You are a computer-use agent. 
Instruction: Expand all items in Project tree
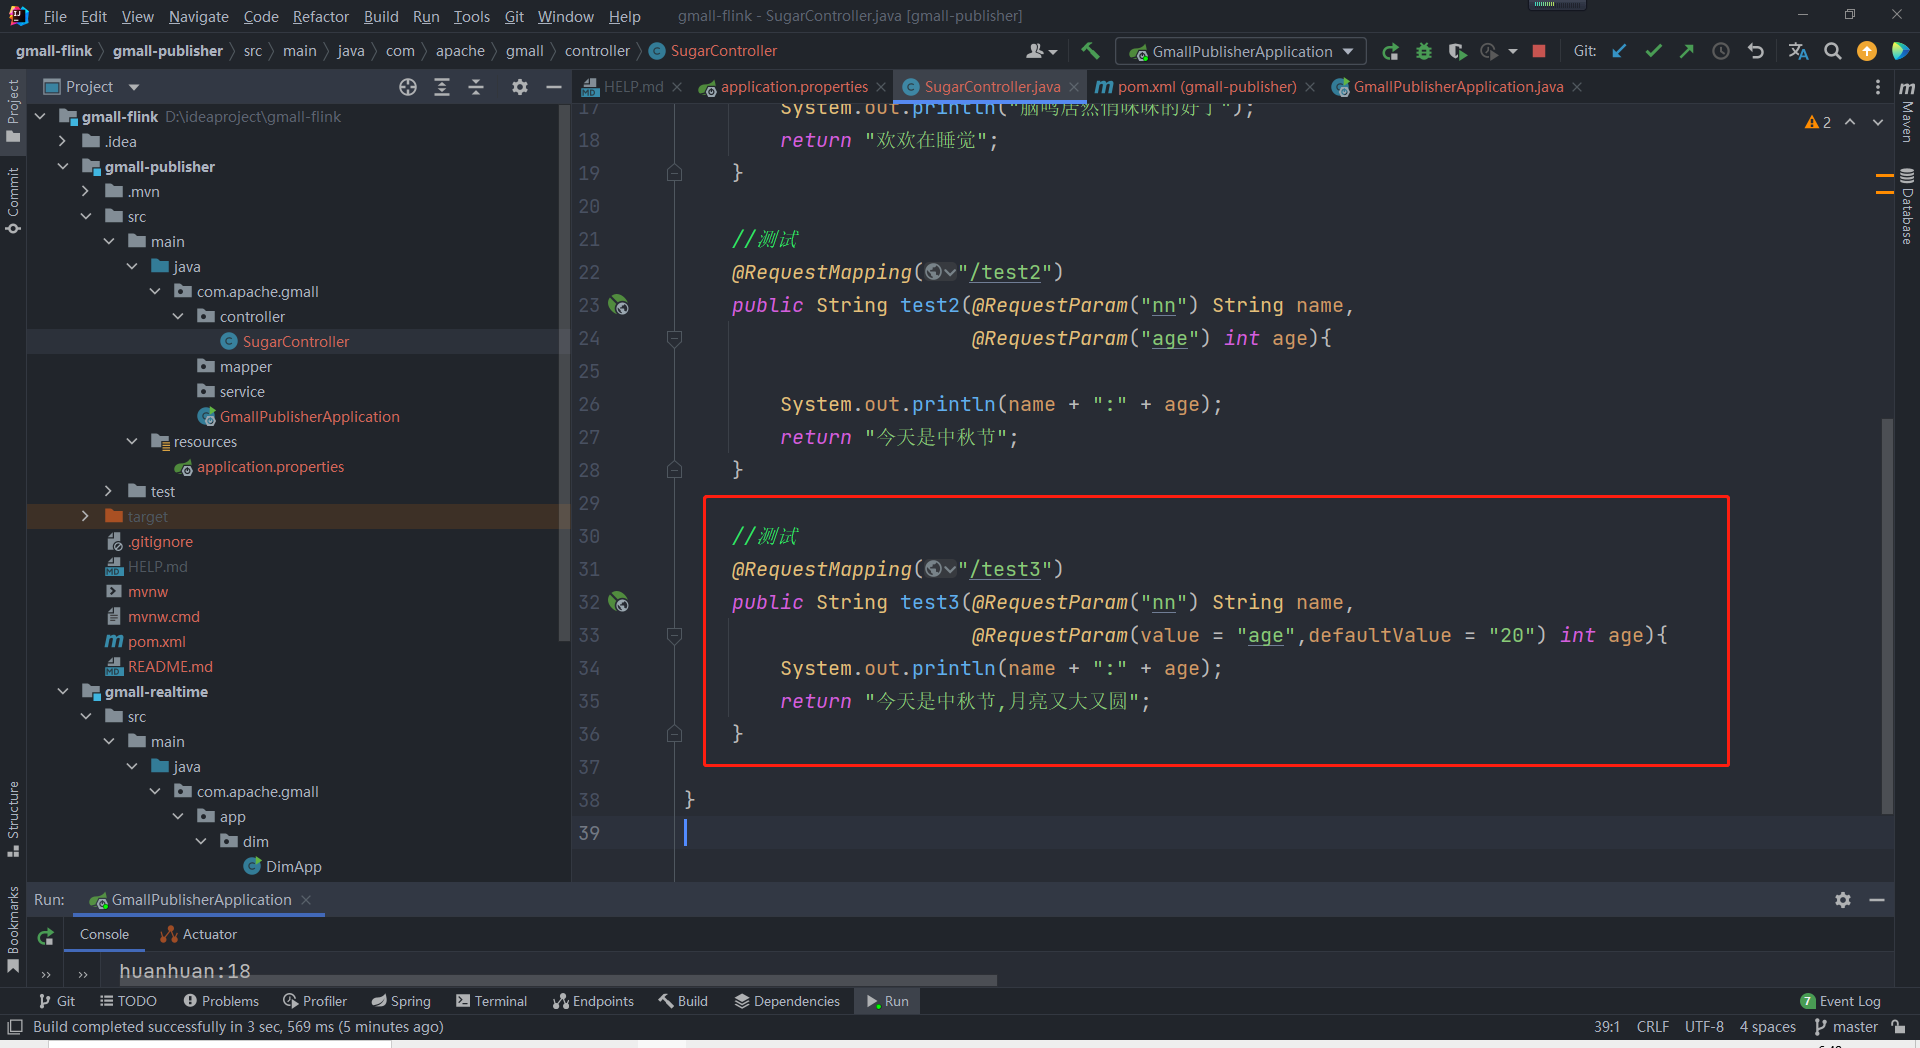click(x=442, y=87)
